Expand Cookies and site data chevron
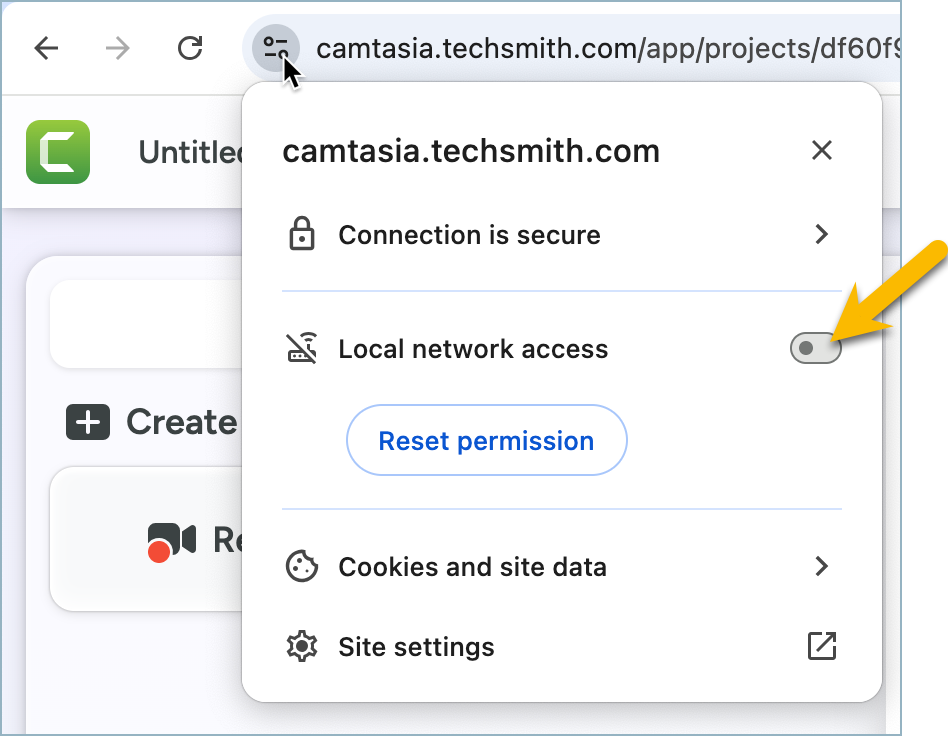 [821, 566]
